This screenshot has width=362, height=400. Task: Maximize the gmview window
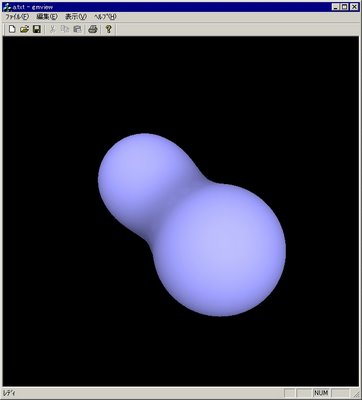(x=345, y=7)
